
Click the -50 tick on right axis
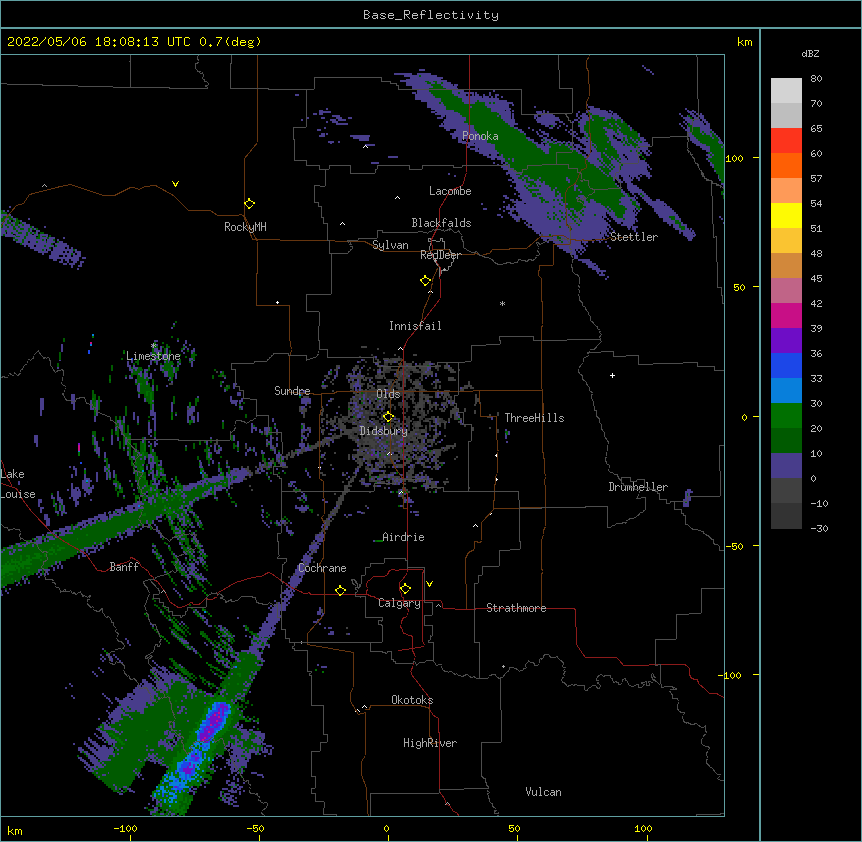(x=734, y=546)
